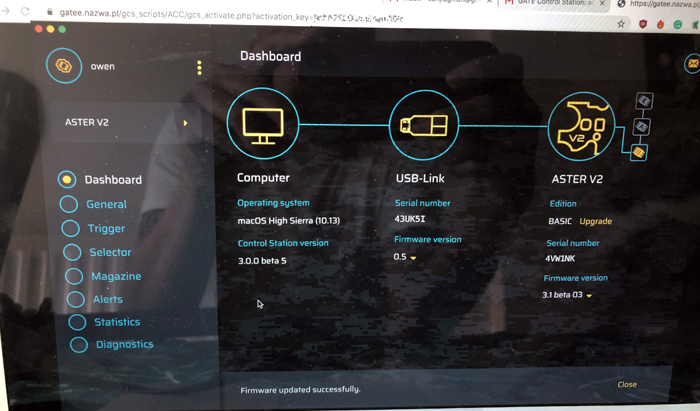Click the owen username text

point(103,66)
